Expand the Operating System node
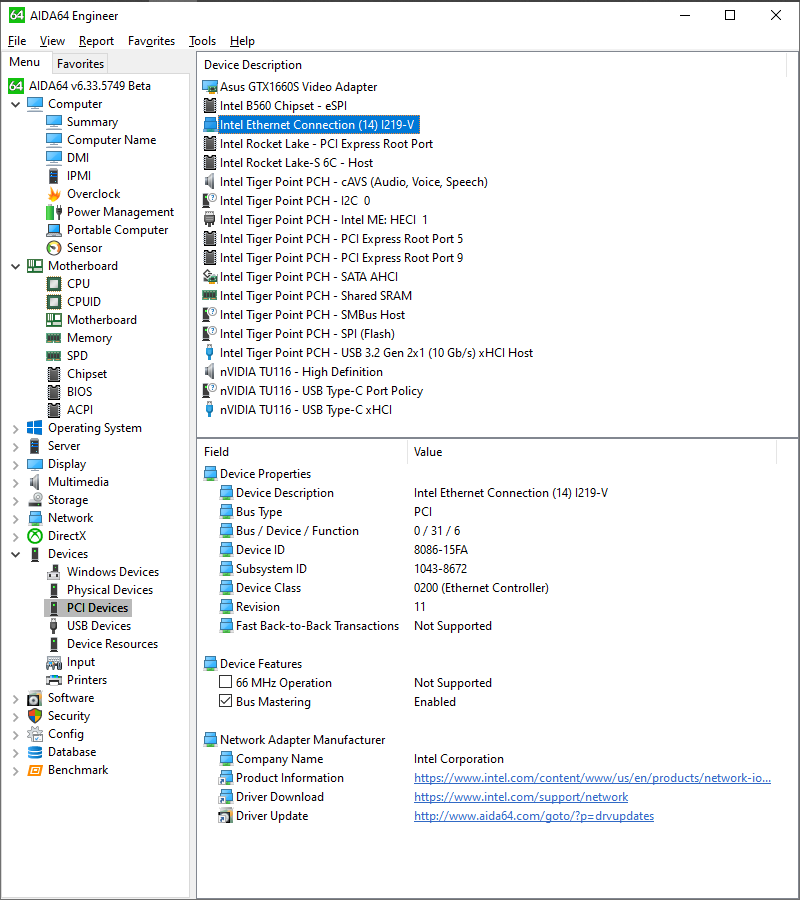The image size is (800, 900). (x=16, y=429)
